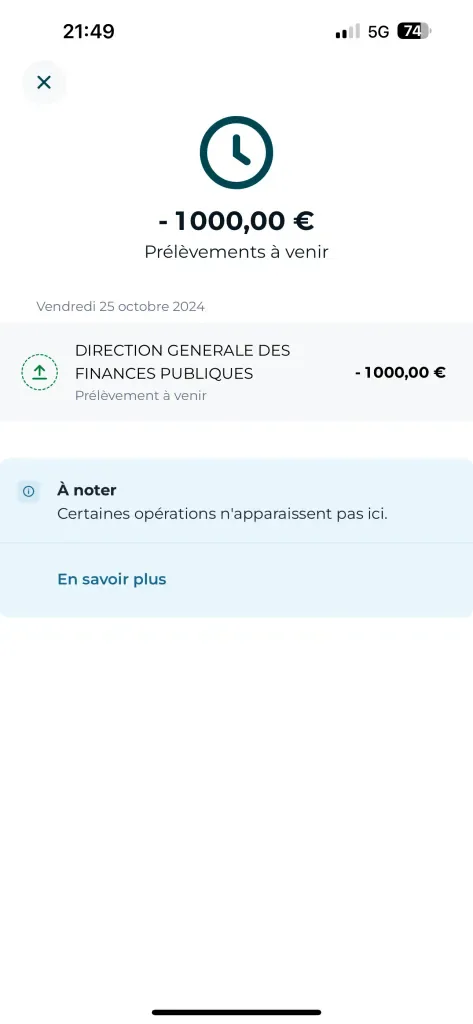Open En savoir plus link
473x1024 pixels.
point(112,579)
